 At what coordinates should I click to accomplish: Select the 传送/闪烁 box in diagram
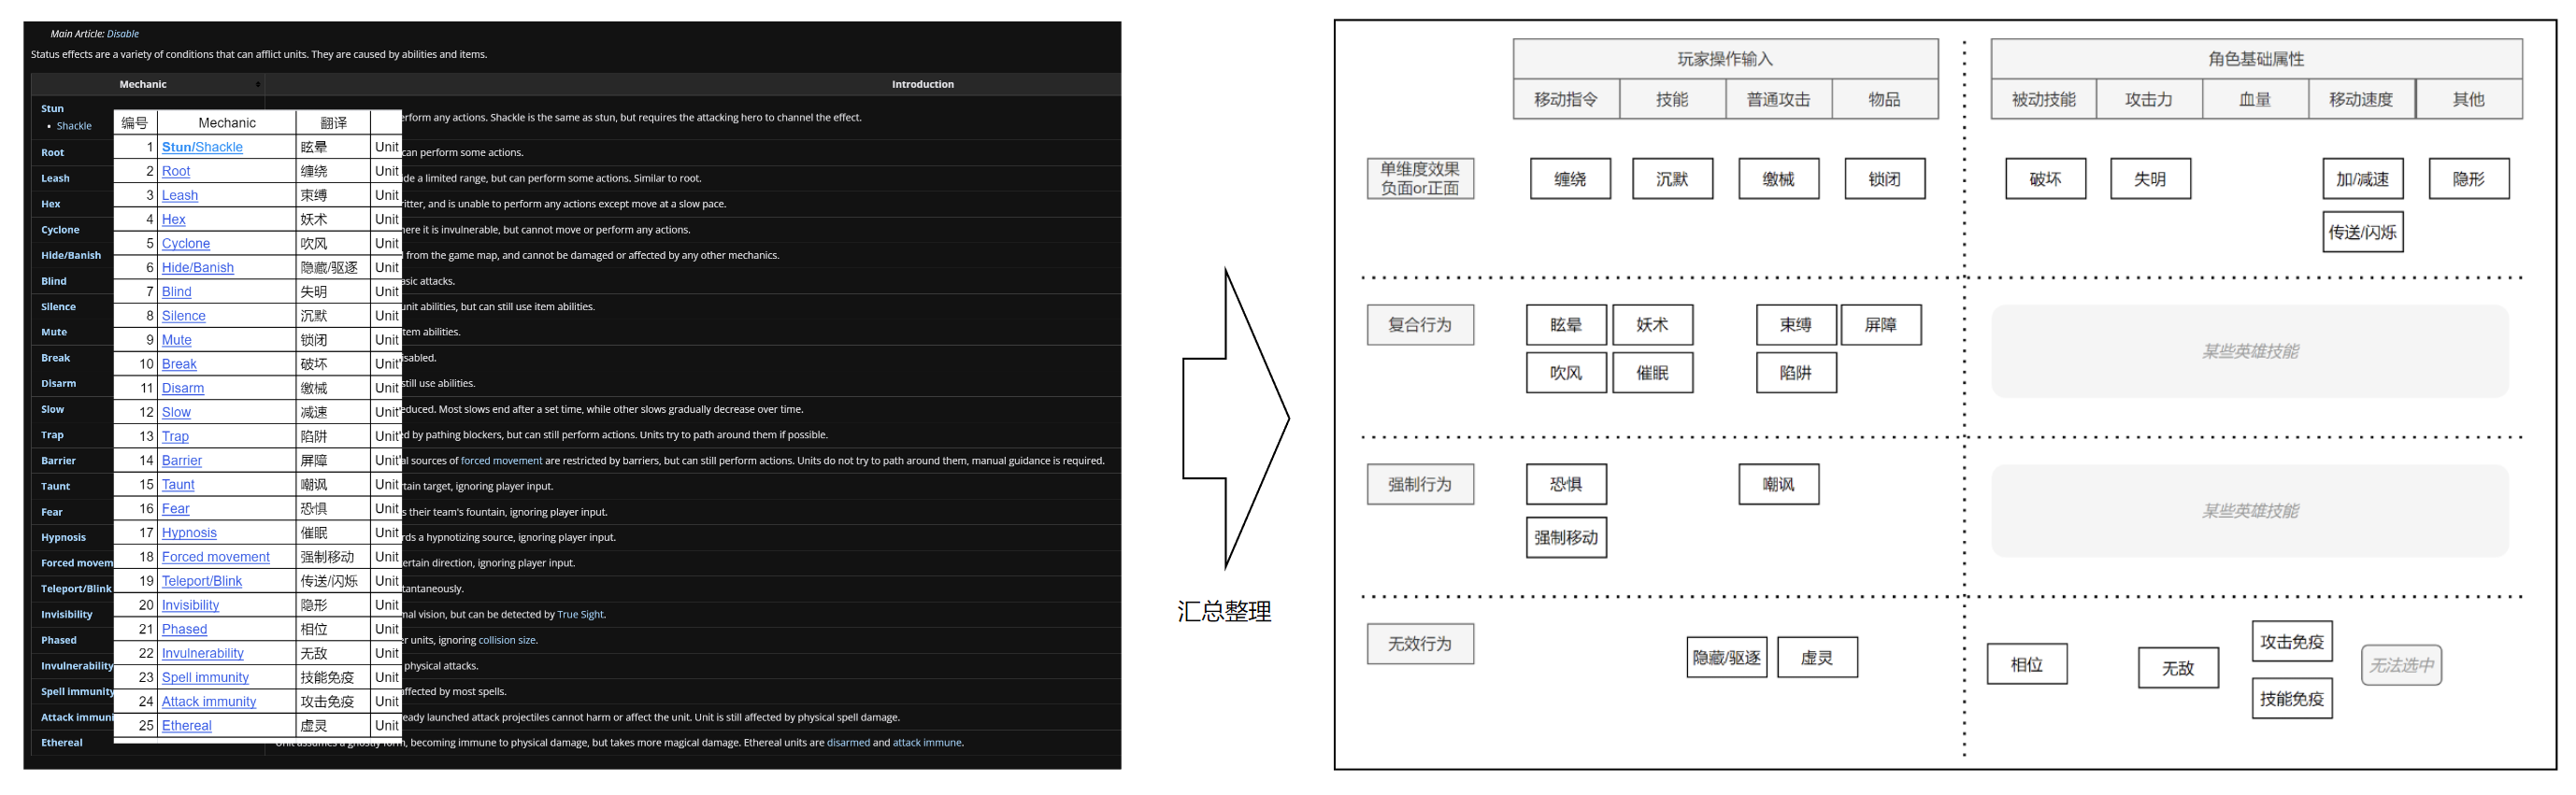pos(2361,233)
